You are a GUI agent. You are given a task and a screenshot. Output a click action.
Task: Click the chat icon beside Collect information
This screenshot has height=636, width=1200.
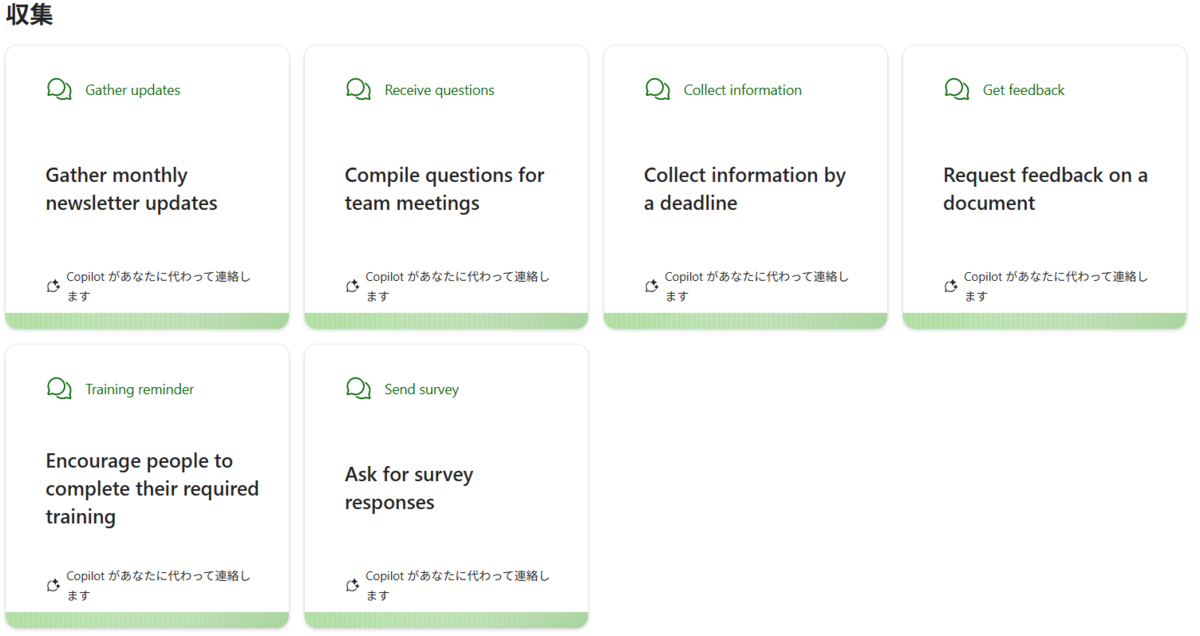click(657, 90)
